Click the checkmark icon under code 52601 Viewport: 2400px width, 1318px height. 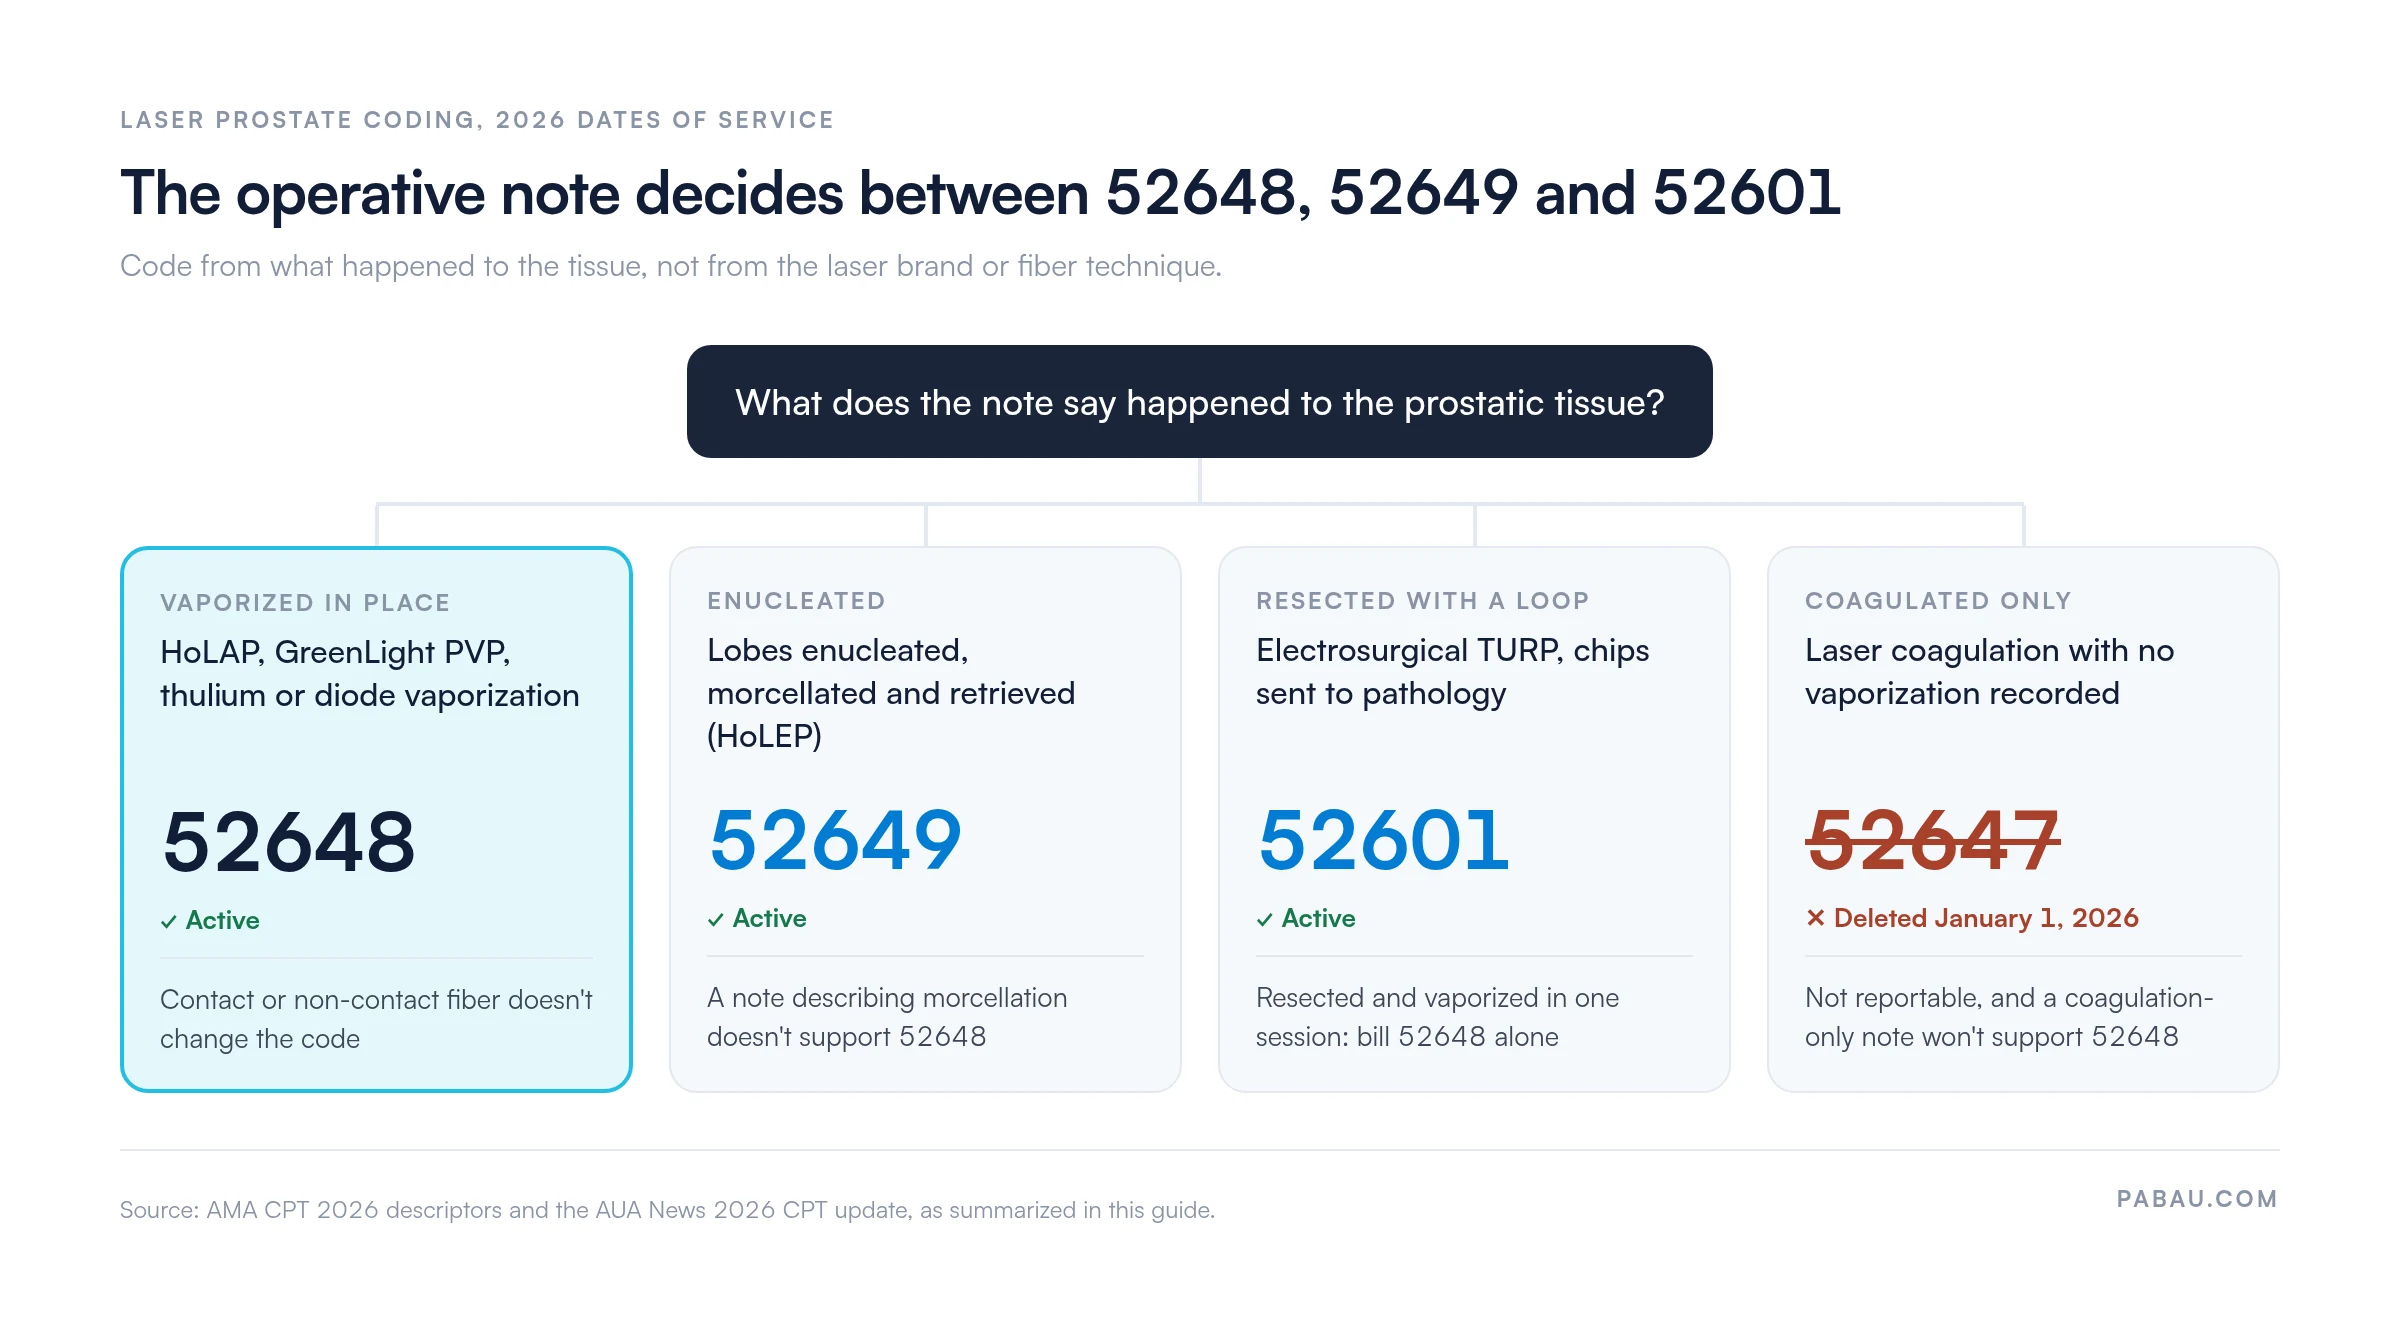tap(1265, 920)
